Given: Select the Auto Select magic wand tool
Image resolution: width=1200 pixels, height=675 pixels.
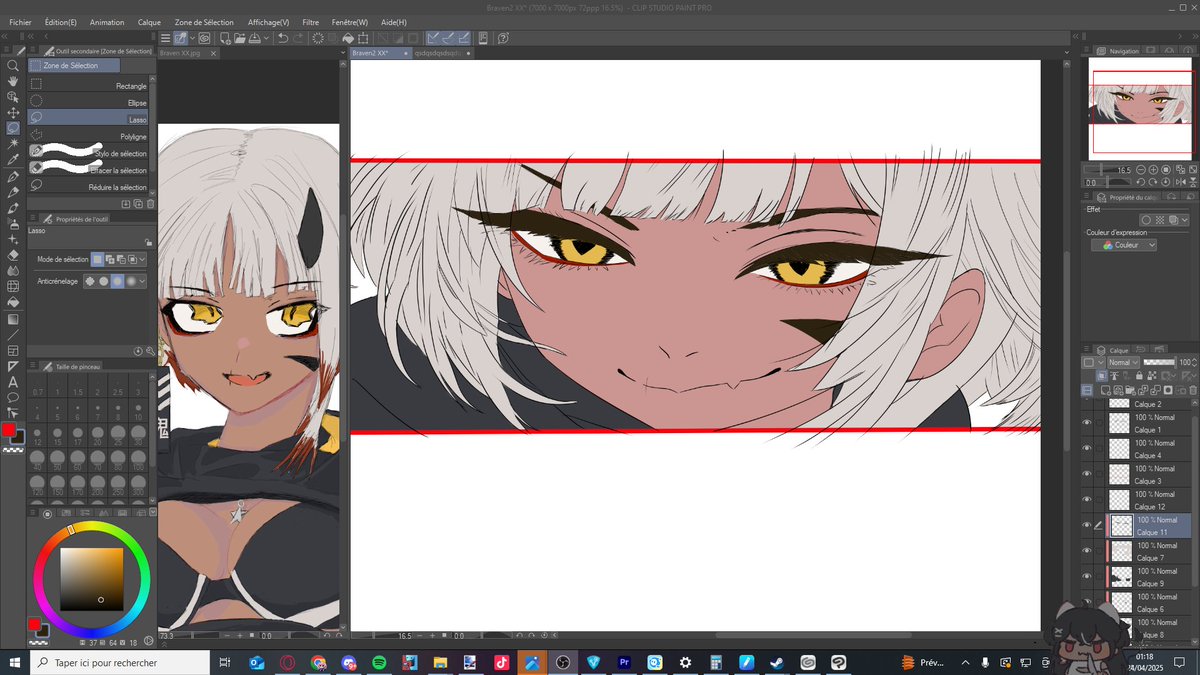Looking at the screenshot, I should coord(13,144).
